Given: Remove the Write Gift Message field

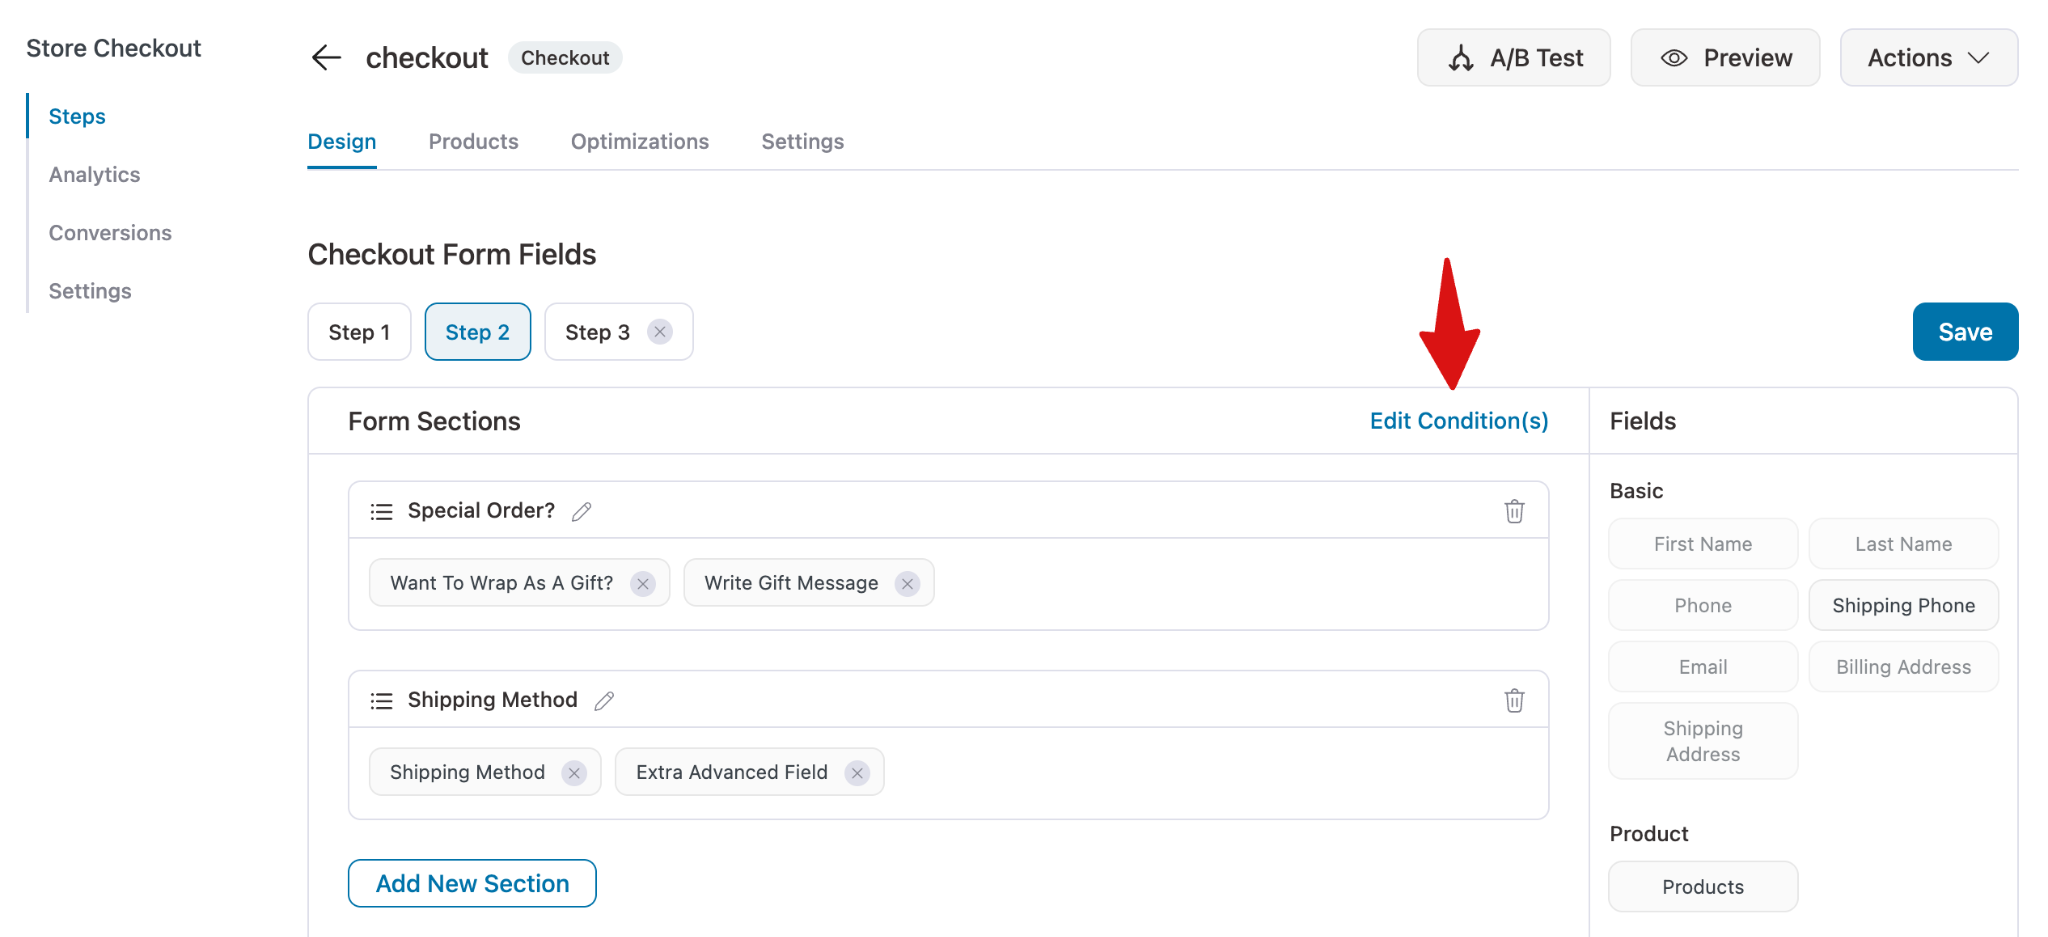Looking at the screenshot, I should click(907, 584).
